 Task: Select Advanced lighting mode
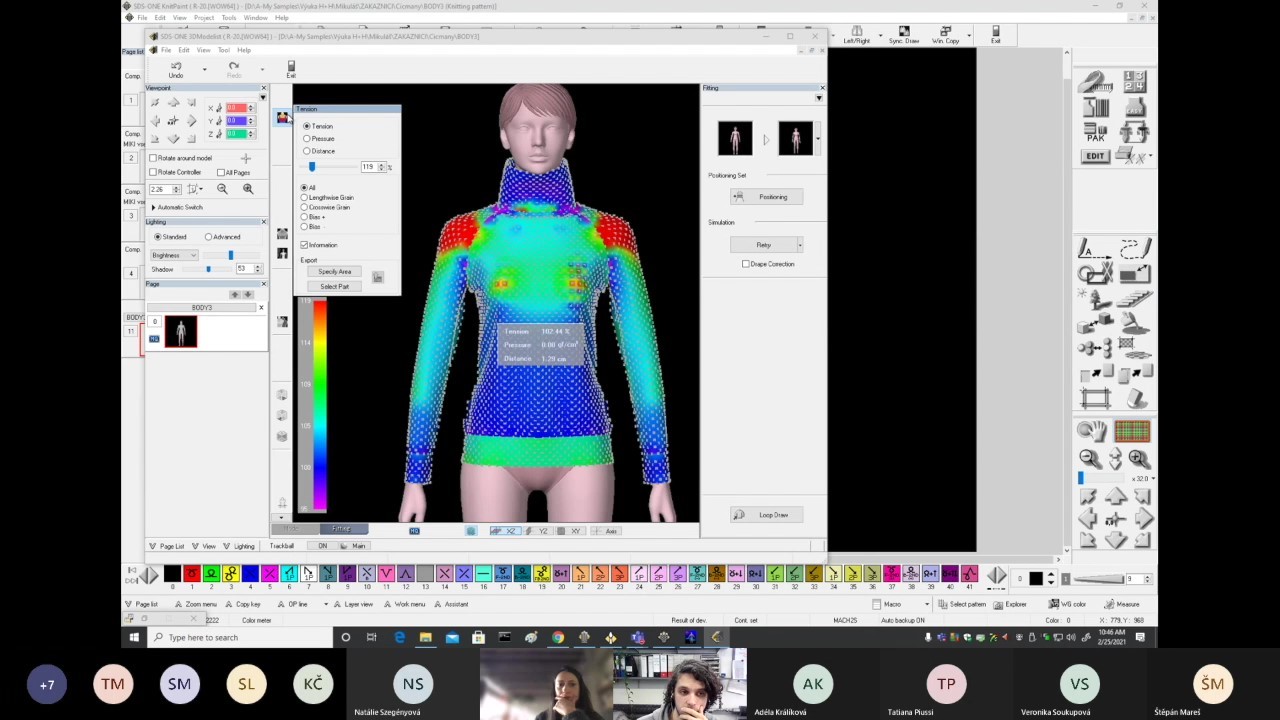(x=209, y=237)
